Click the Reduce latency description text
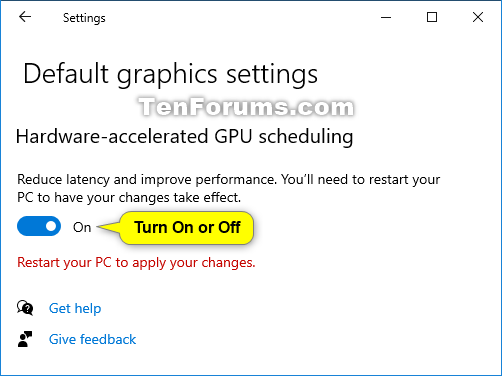 click(x=229, y=188)
